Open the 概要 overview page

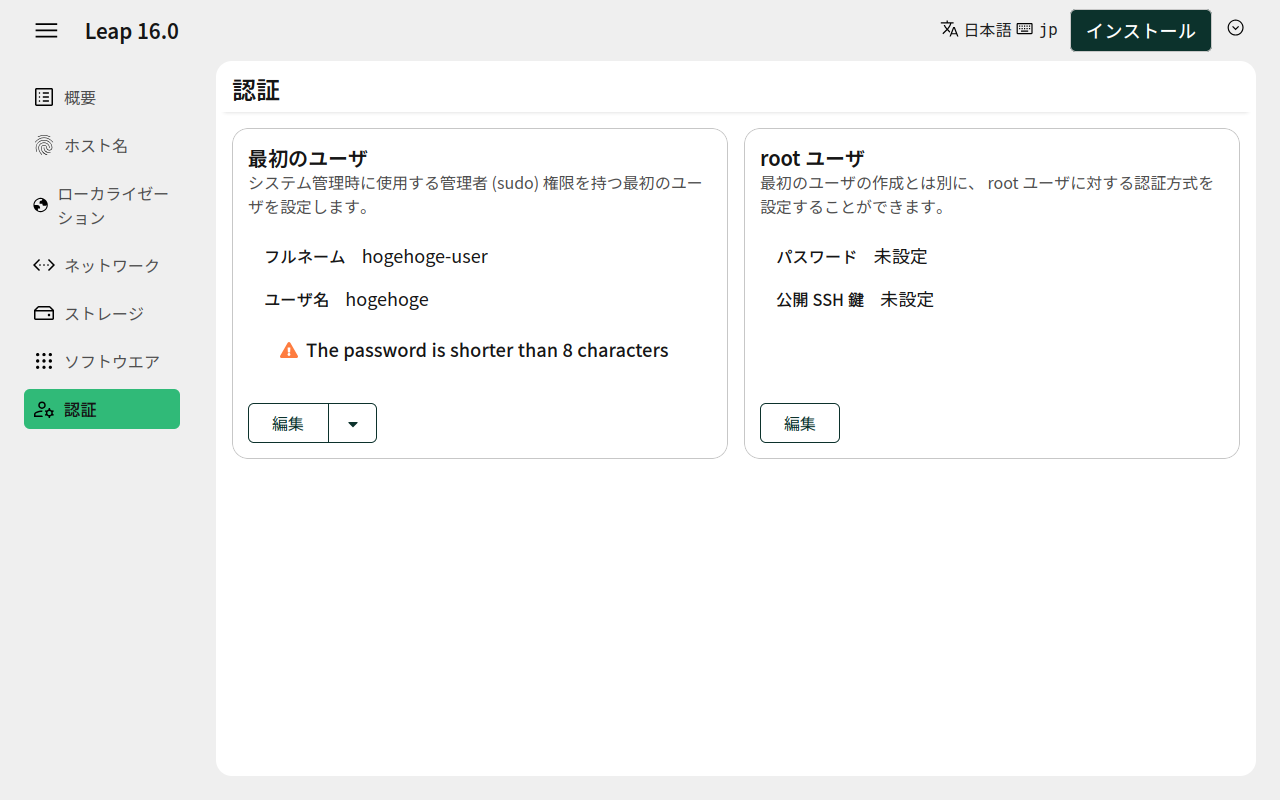(102, 97)
